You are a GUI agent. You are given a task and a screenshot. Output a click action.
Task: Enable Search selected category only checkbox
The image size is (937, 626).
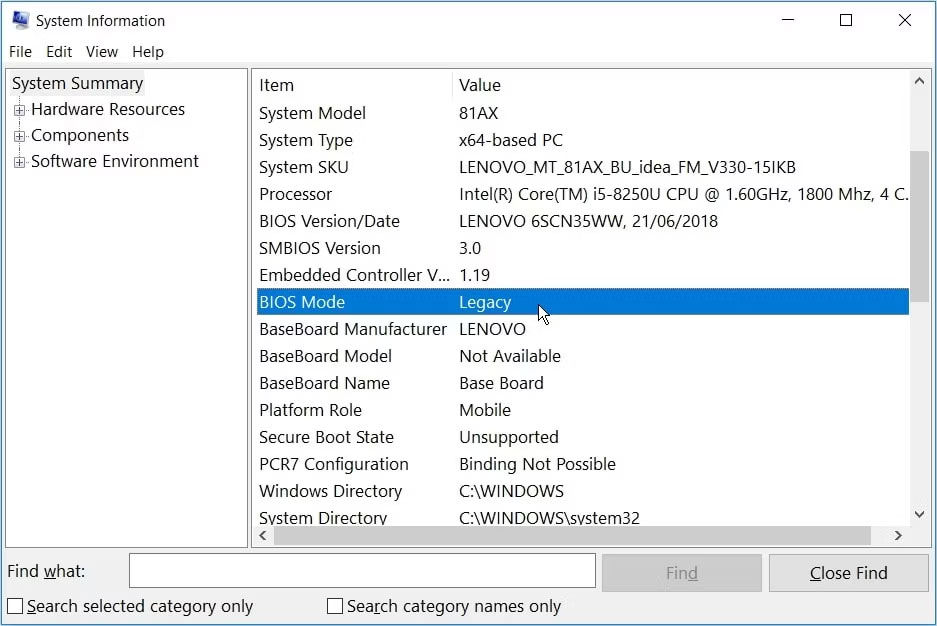click(15, 606)
